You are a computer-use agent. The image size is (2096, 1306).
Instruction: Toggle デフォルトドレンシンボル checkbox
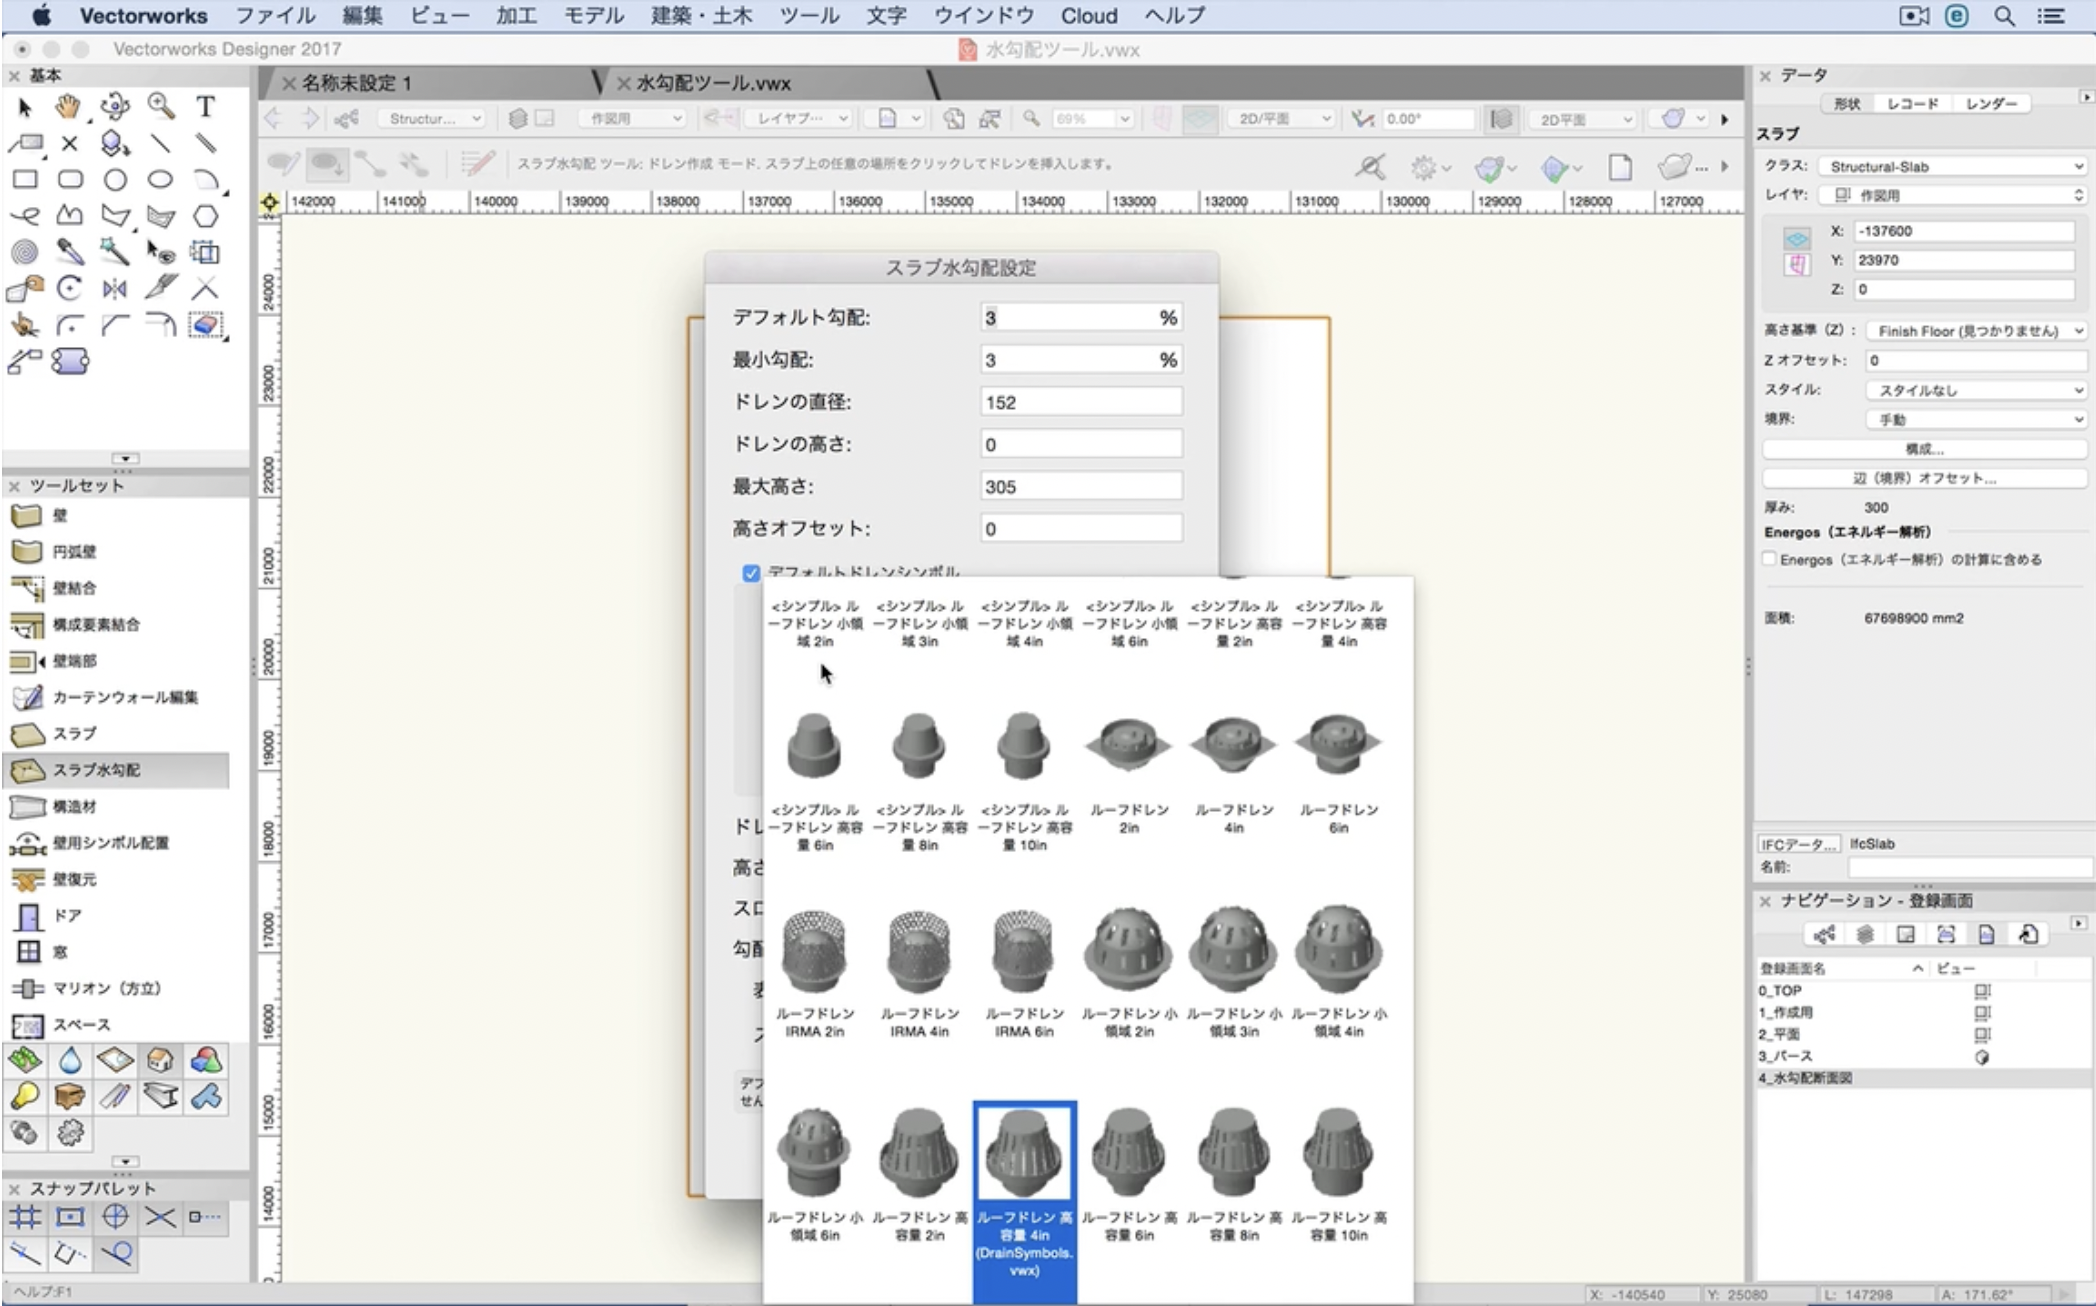coord(751,573)
